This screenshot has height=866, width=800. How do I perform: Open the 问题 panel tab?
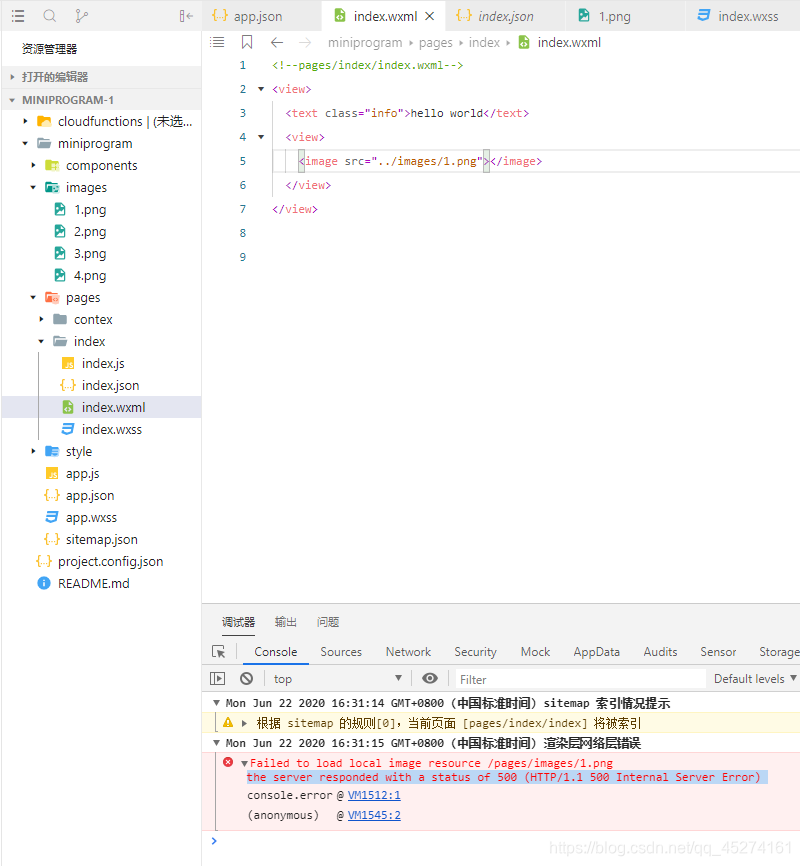tap(328, 622)
